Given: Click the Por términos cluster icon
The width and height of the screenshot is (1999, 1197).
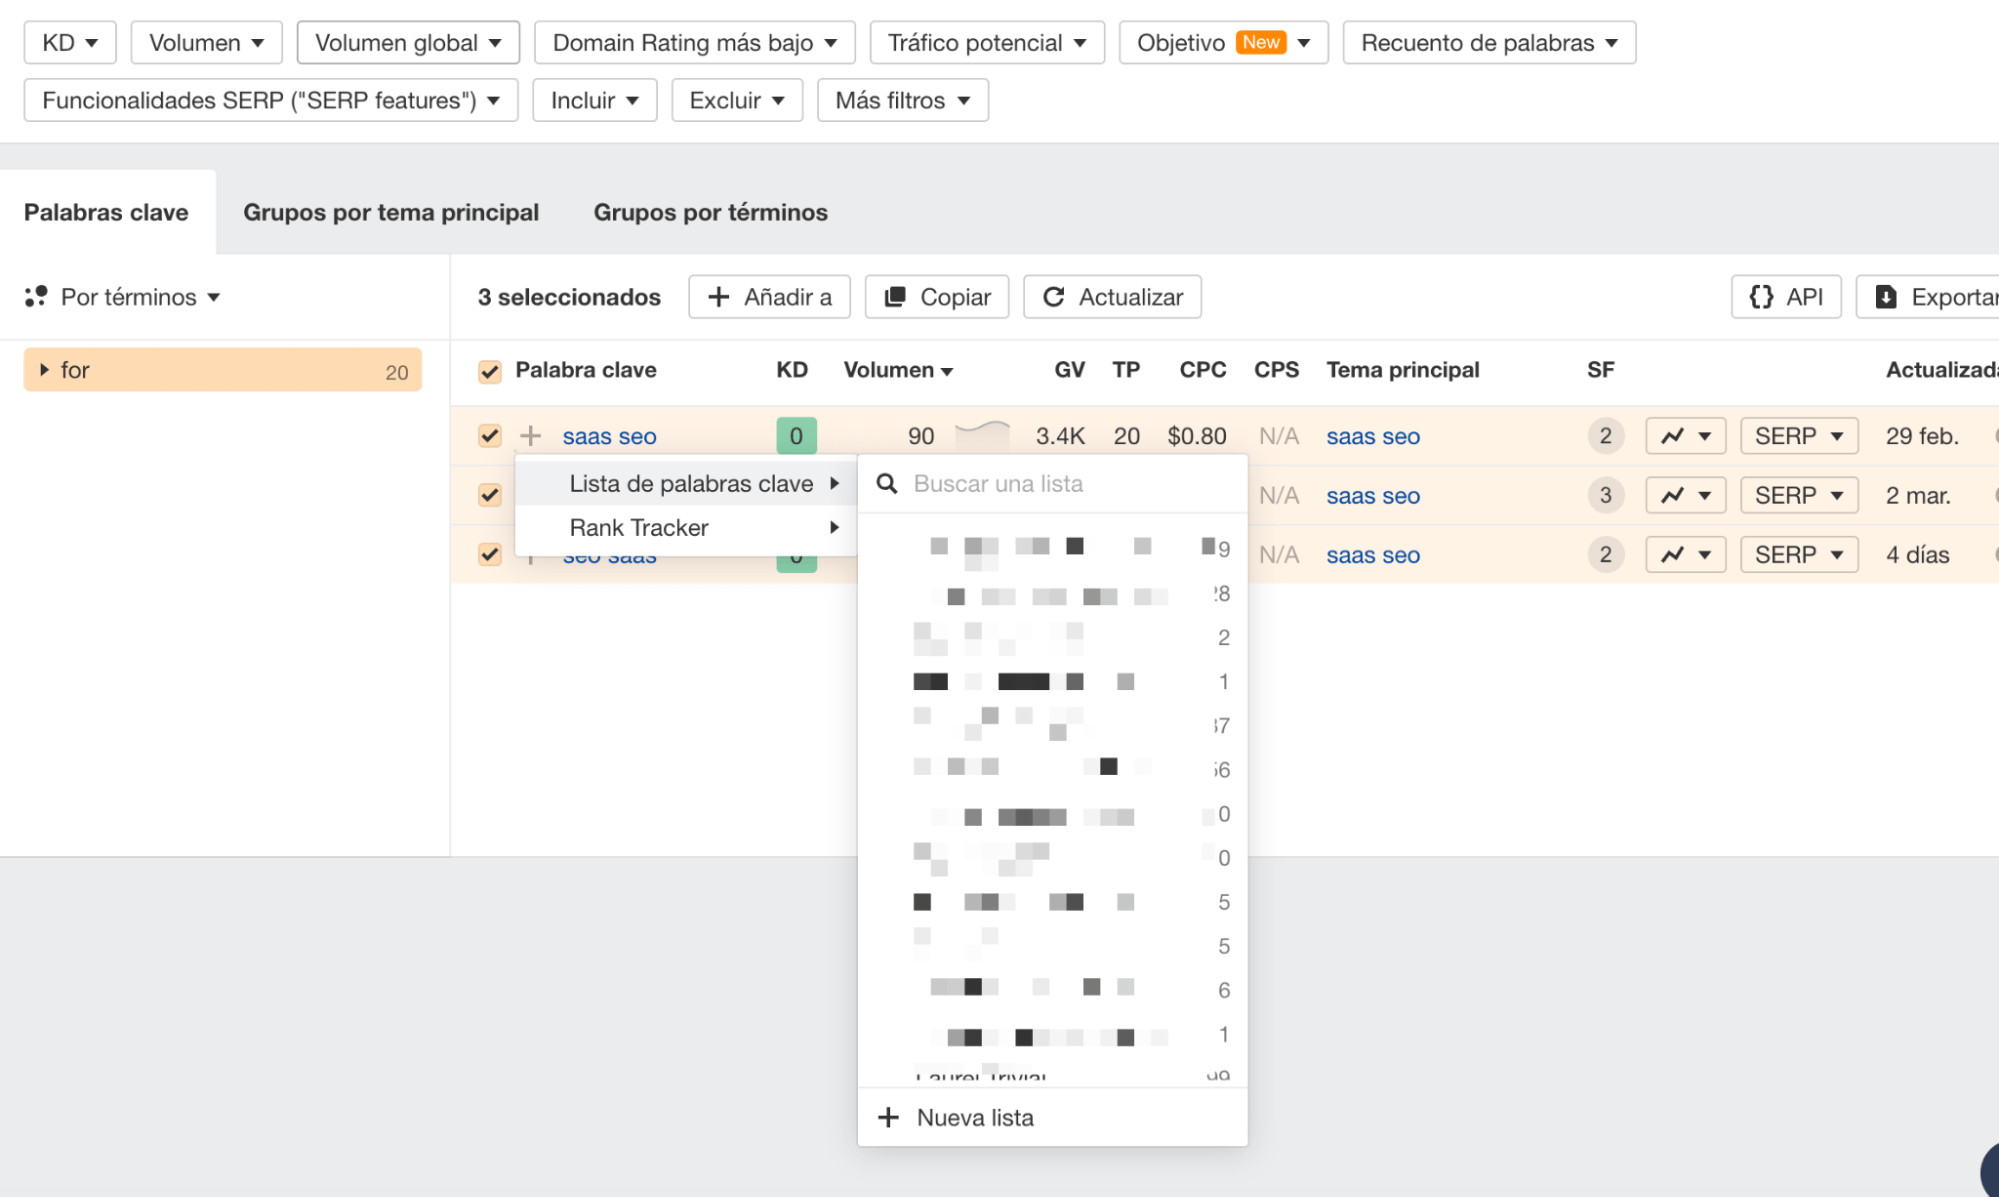Looking at the screenshot, I should coord(36,297).
